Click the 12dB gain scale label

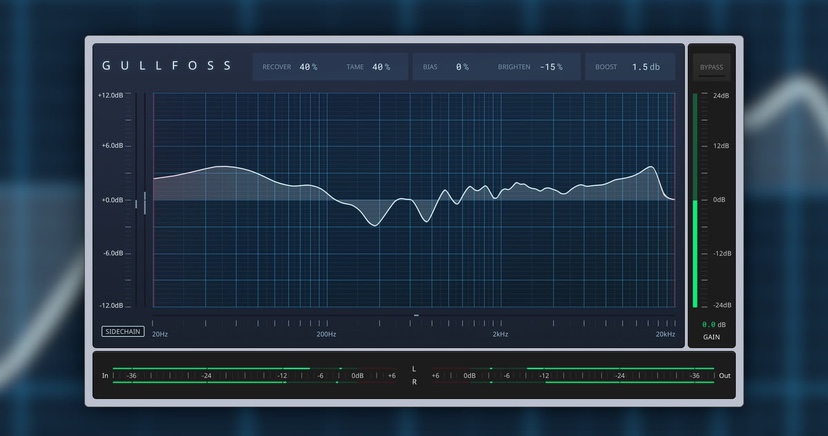pos(721,146)
